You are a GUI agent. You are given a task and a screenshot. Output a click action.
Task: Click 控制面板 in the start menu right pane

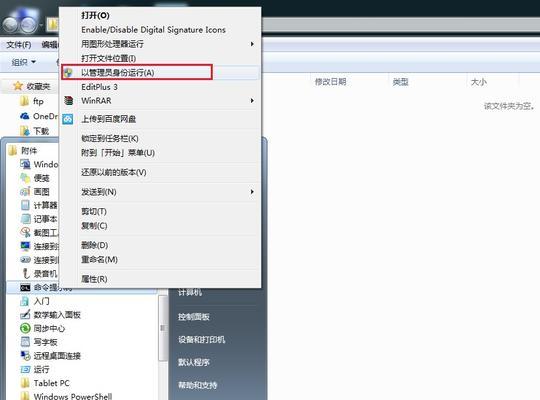coord(194,317)
